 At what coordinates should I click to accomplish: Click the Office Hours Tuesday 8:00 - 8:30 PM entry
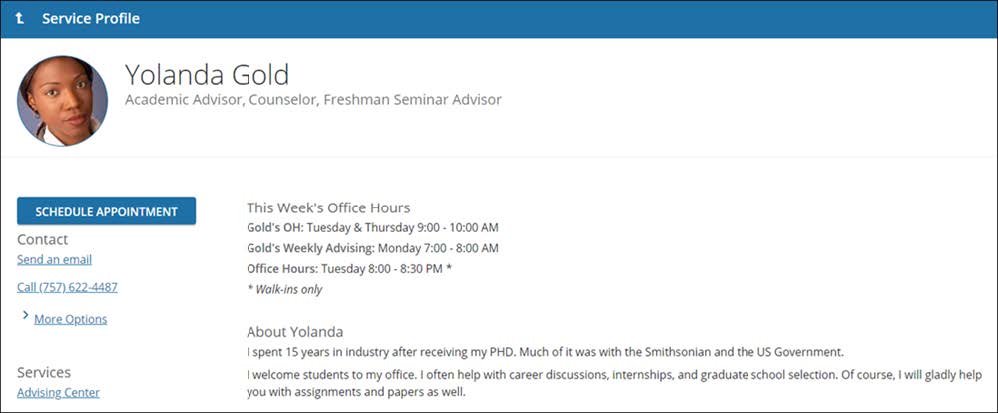349,268
